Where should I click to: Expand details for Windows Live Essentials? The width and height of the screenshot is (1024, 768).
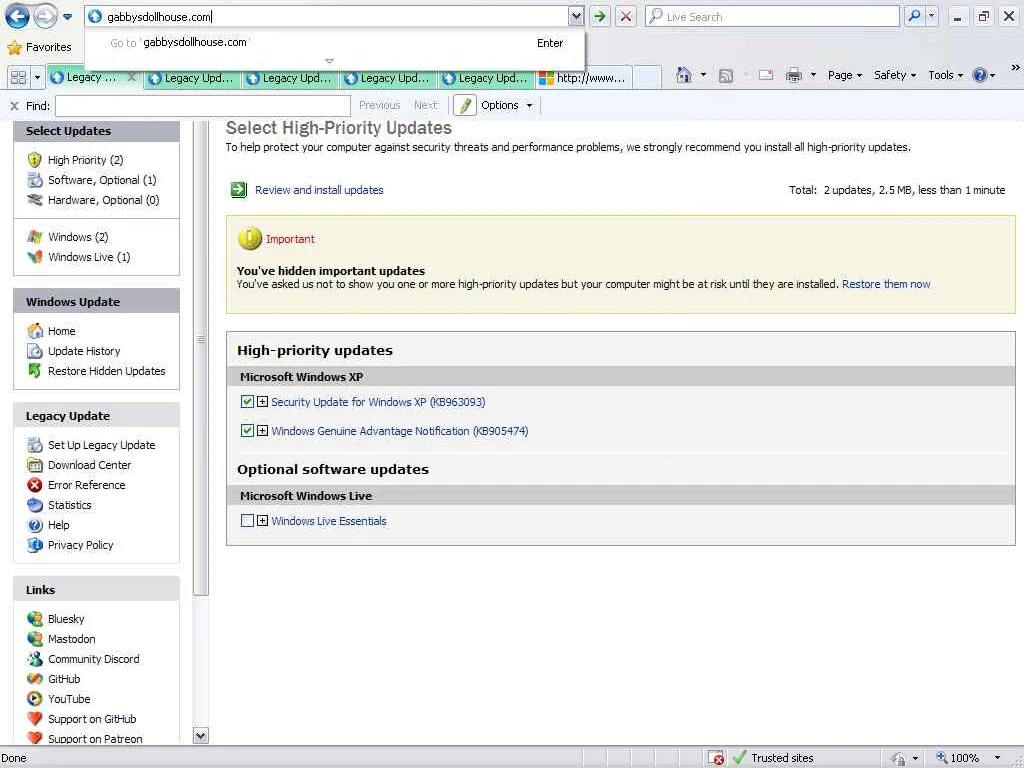[263, 520]
